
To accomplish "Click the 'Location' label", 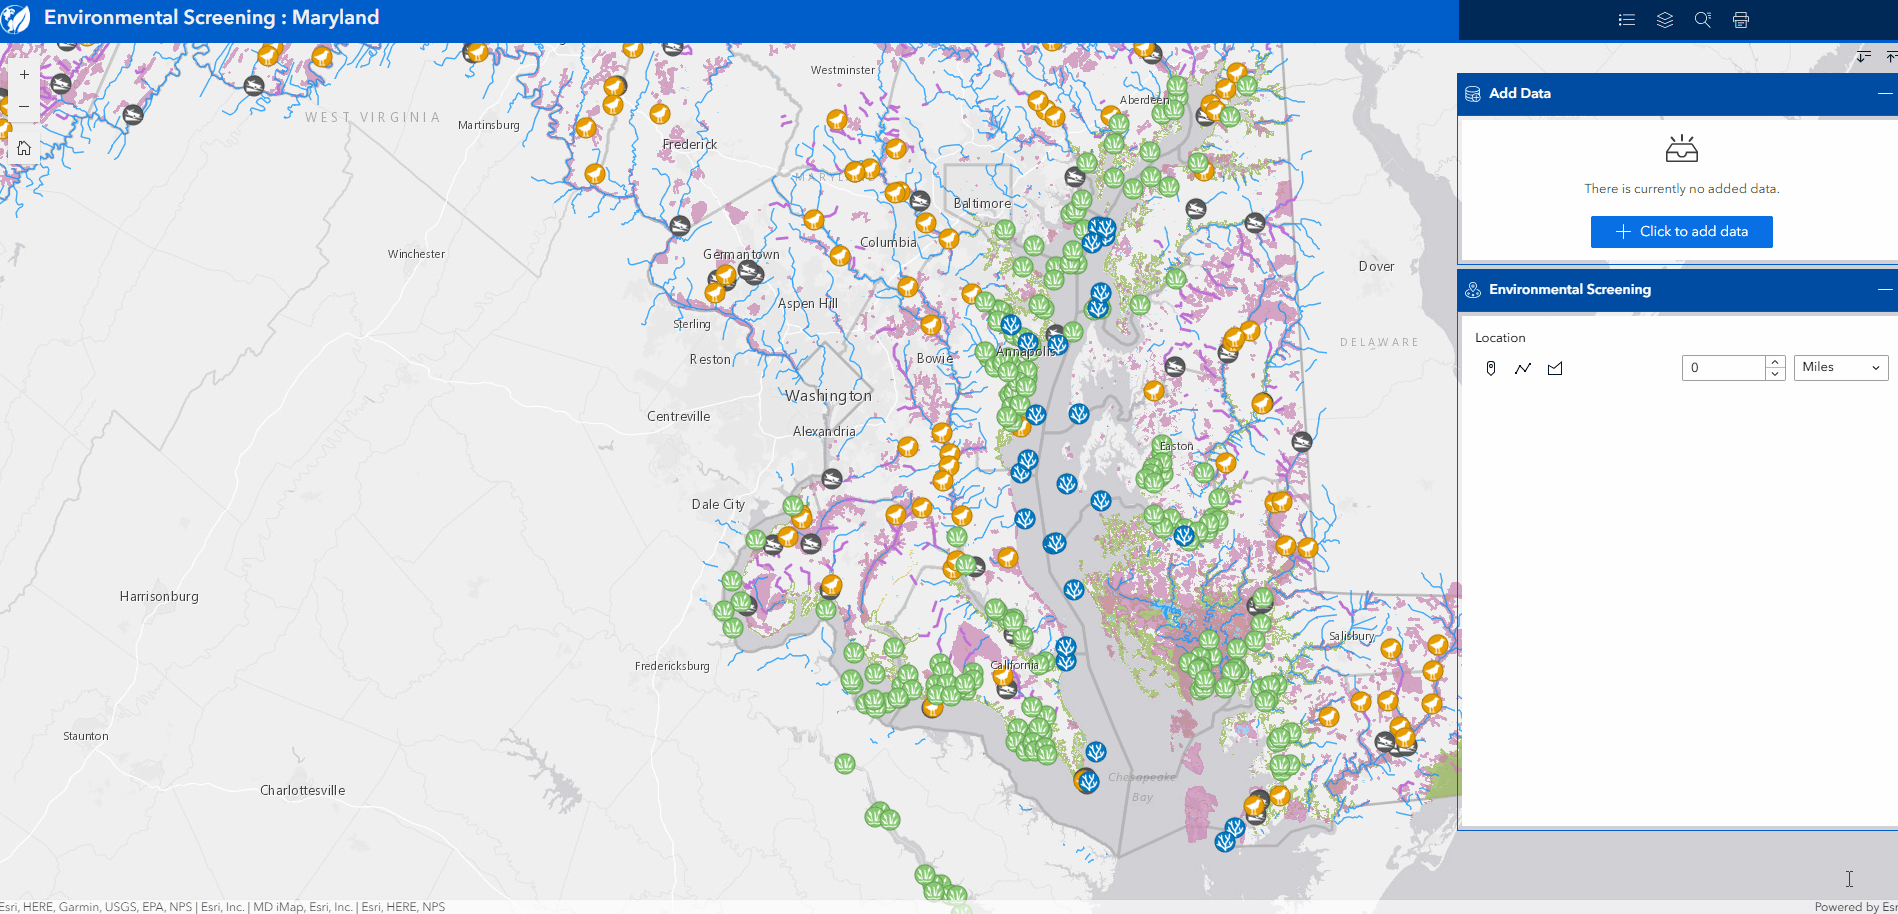I will coord(1500,338).
